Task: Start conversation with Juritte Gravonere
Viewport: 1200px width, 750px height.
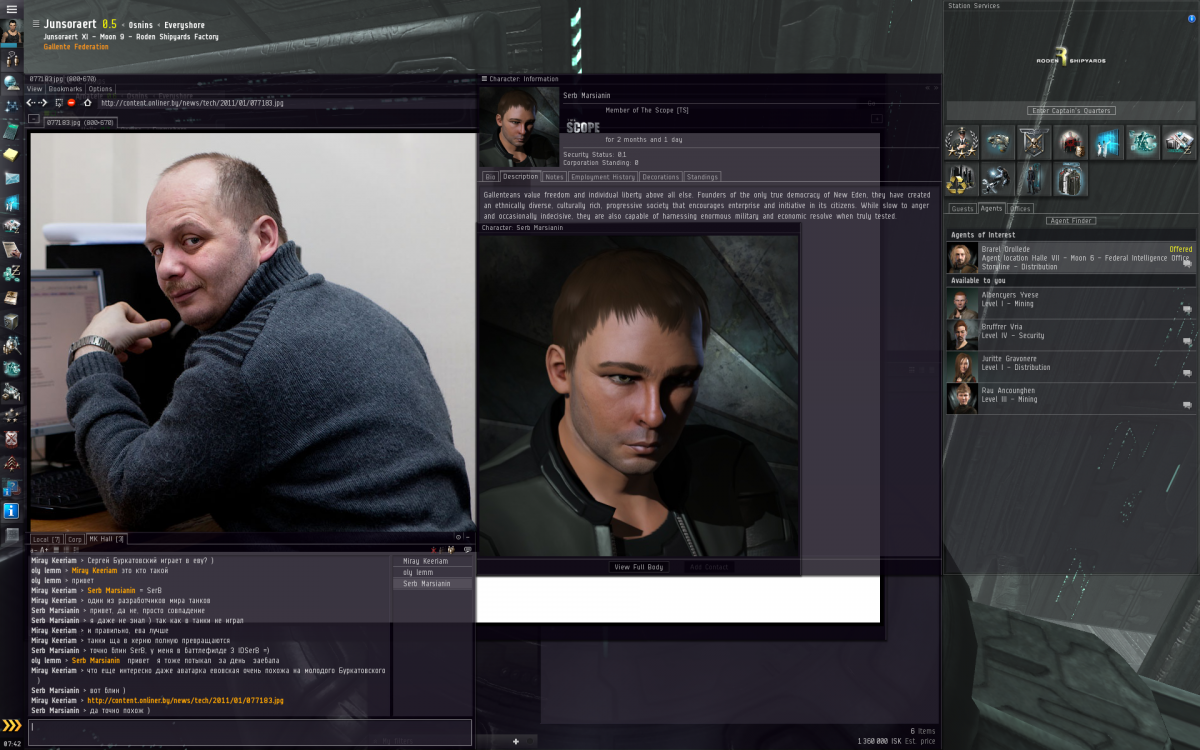Action: coord(1187,374)
